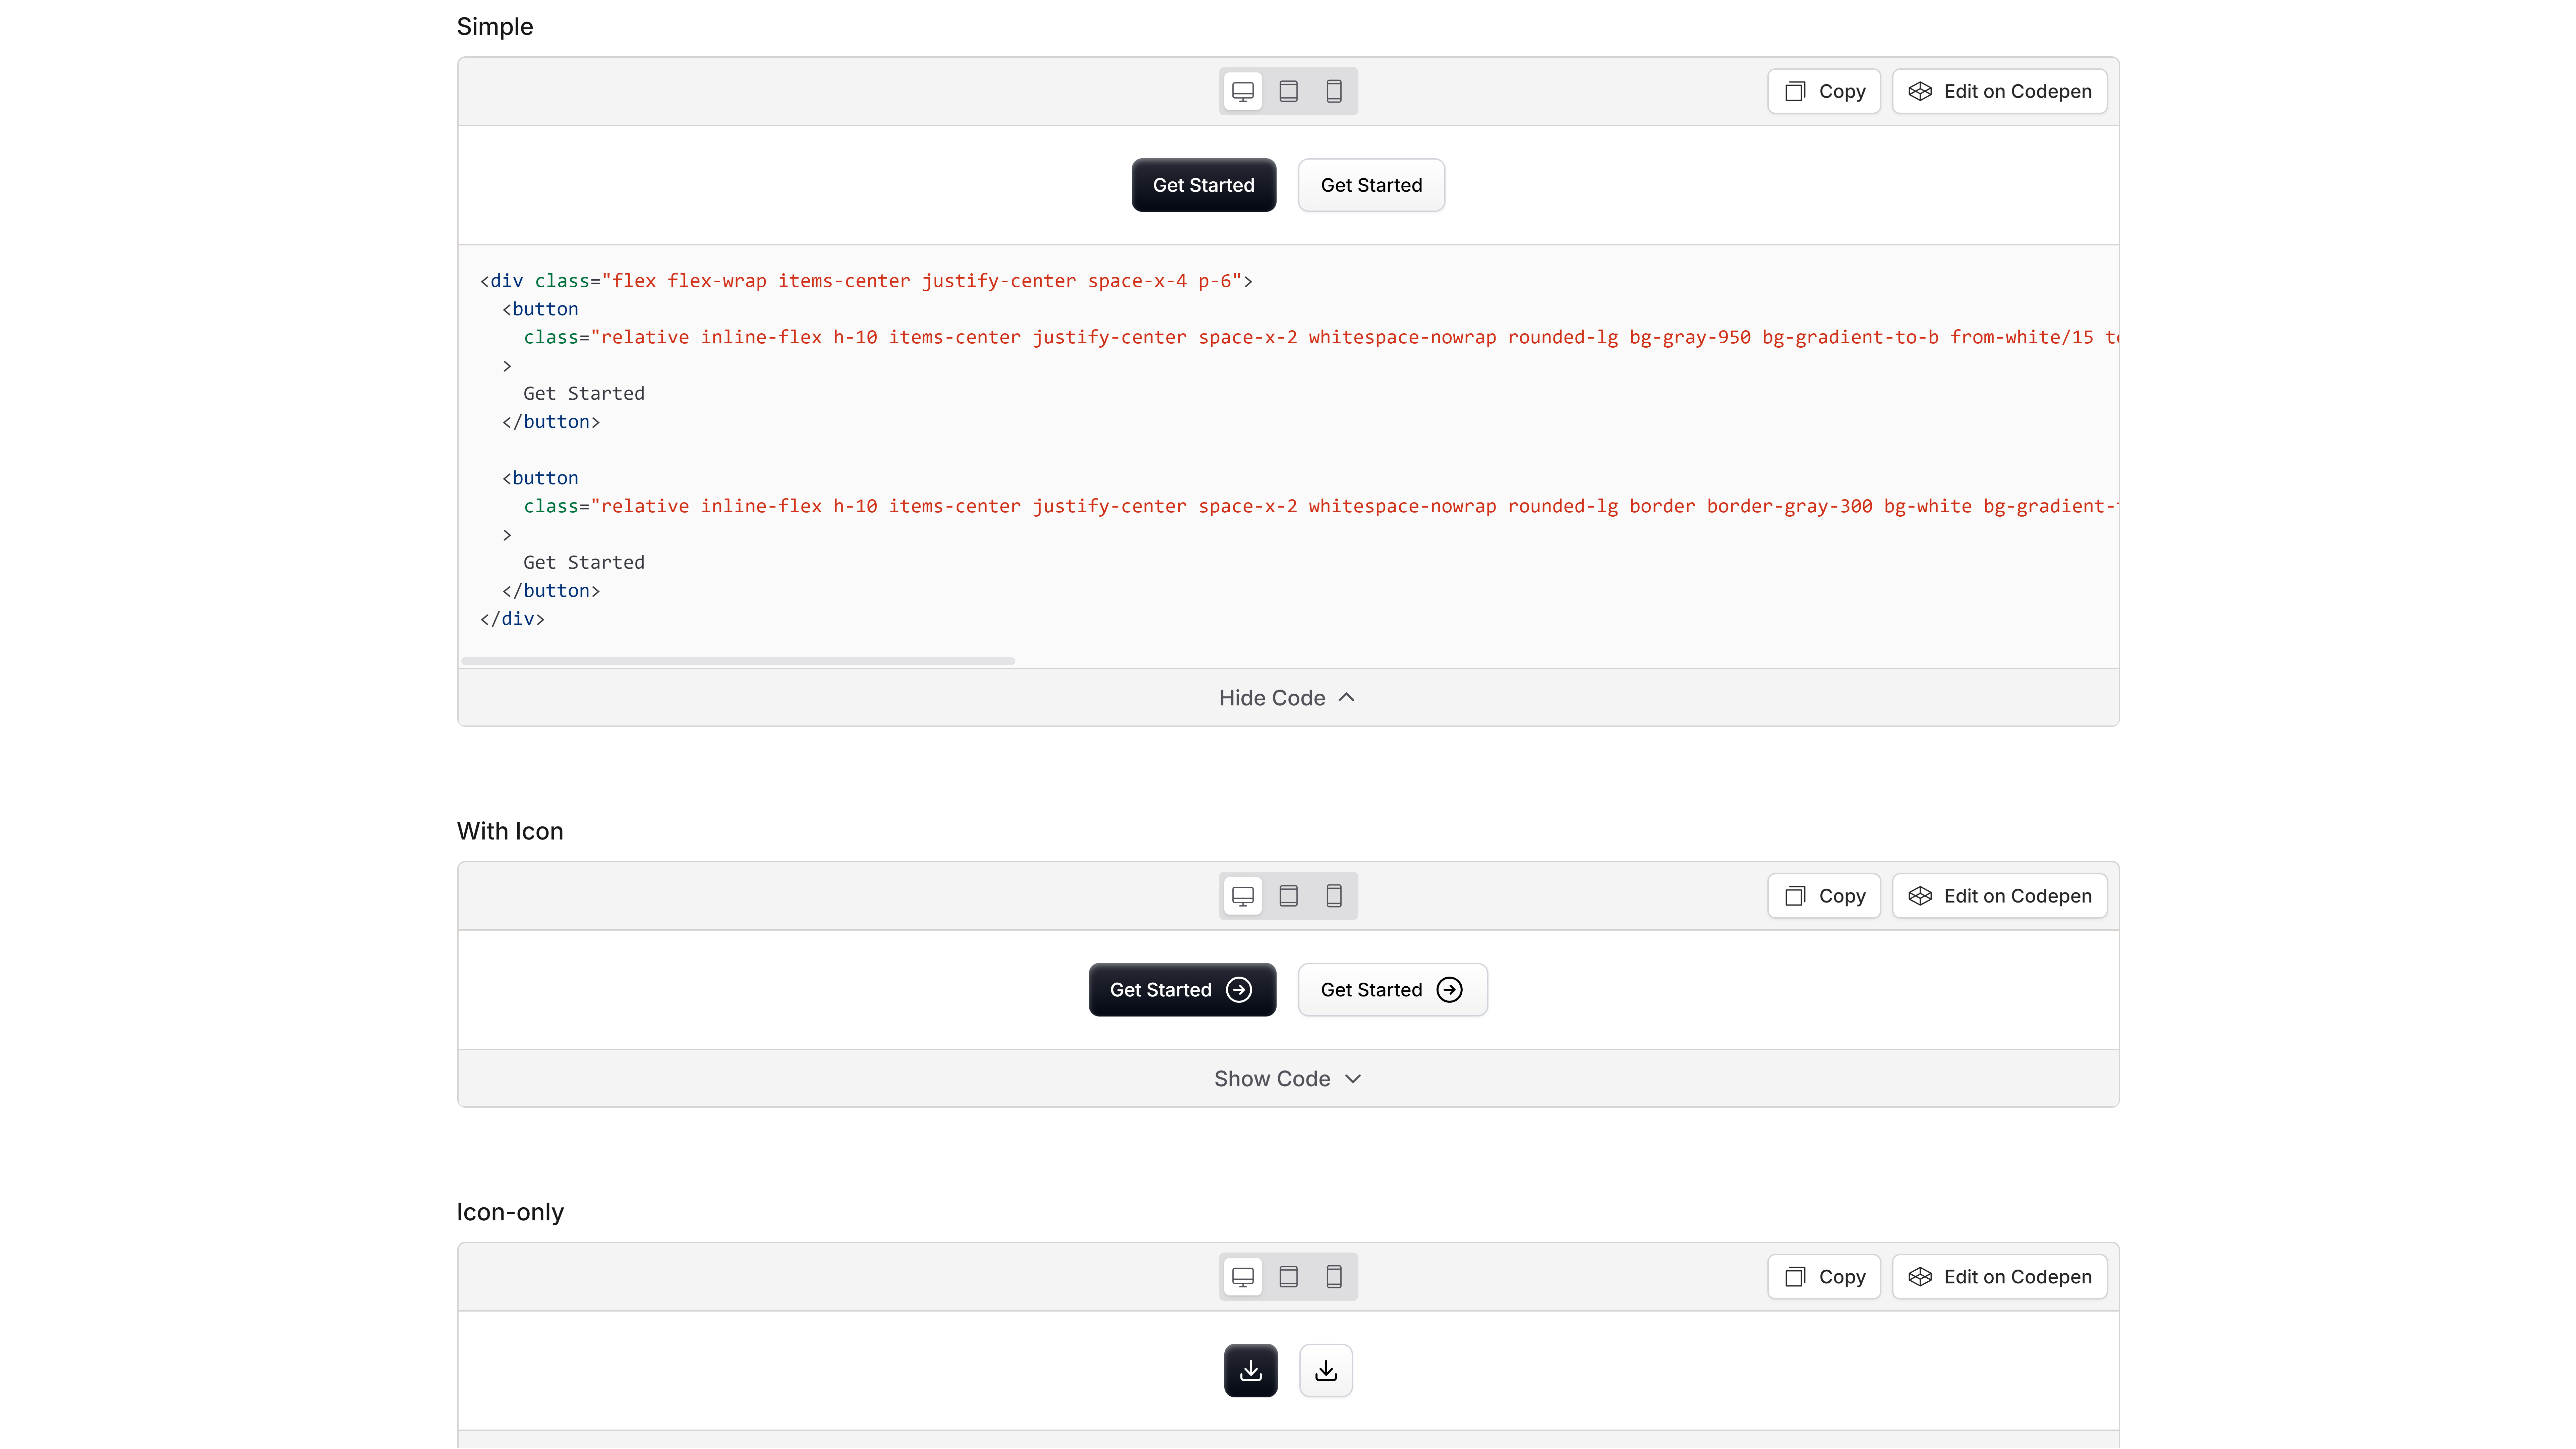This screenshot has height=1449, width=2576.
Task: Click horizontal scrollbar under the code block
Action: tap(738, 661)
